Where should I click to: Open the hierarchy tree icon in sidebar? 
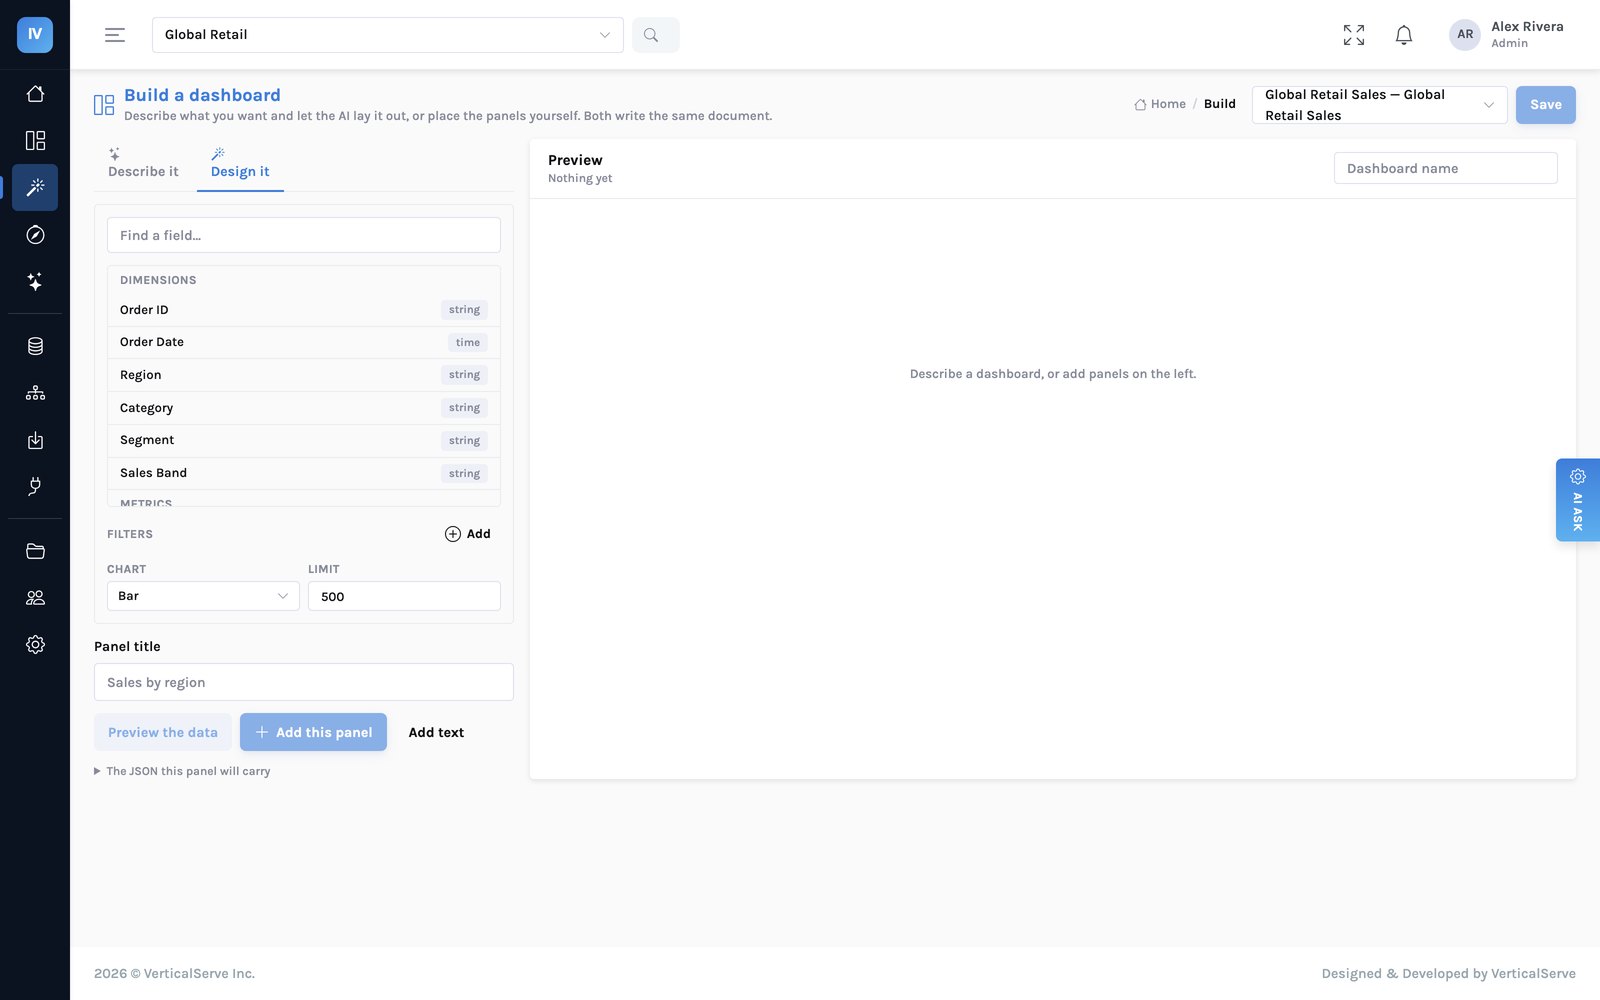coord(35,393)
